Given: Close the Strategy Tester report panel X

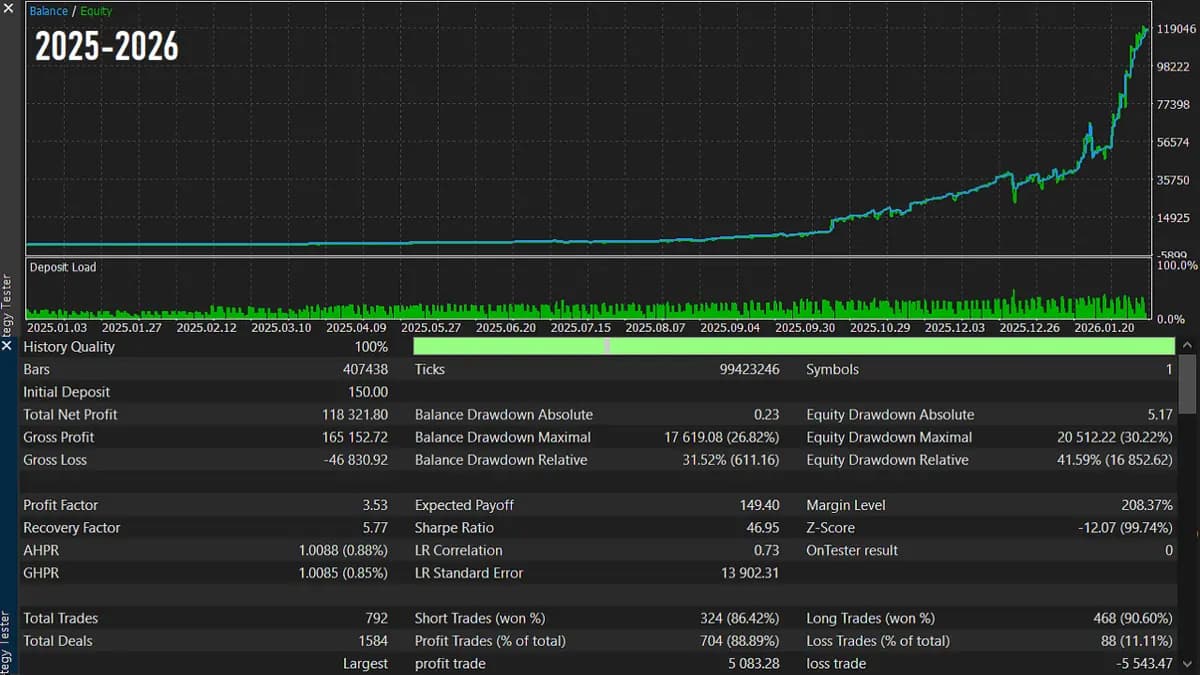Looking at the screenshot, I should tap(7, 345).
